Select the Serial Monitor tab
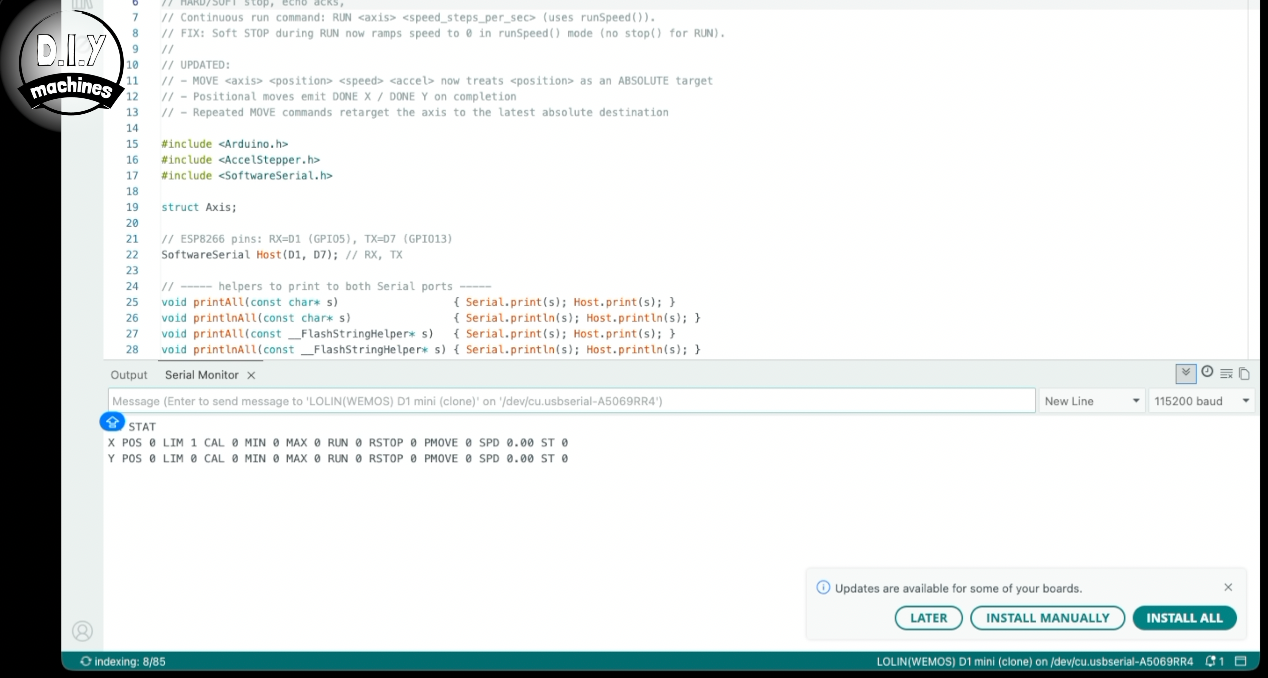Screen dimensions: 1268x678 [202, 375]
